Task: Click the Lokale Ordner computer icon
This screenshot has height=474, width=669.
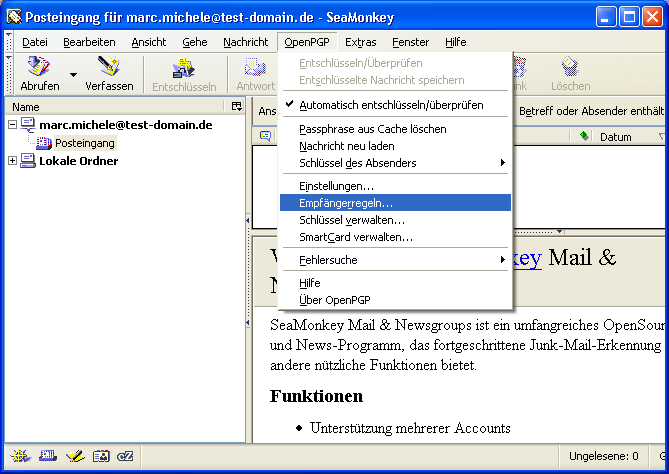Action: pyautogui.click(x=28, y=161)
